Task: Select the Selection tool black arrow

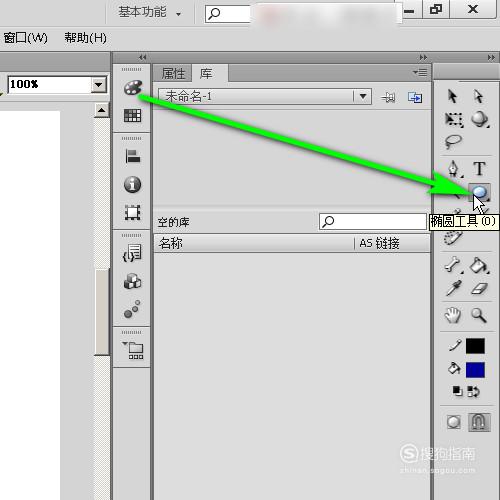Action: pyautogui.click(x=452, y=96)
